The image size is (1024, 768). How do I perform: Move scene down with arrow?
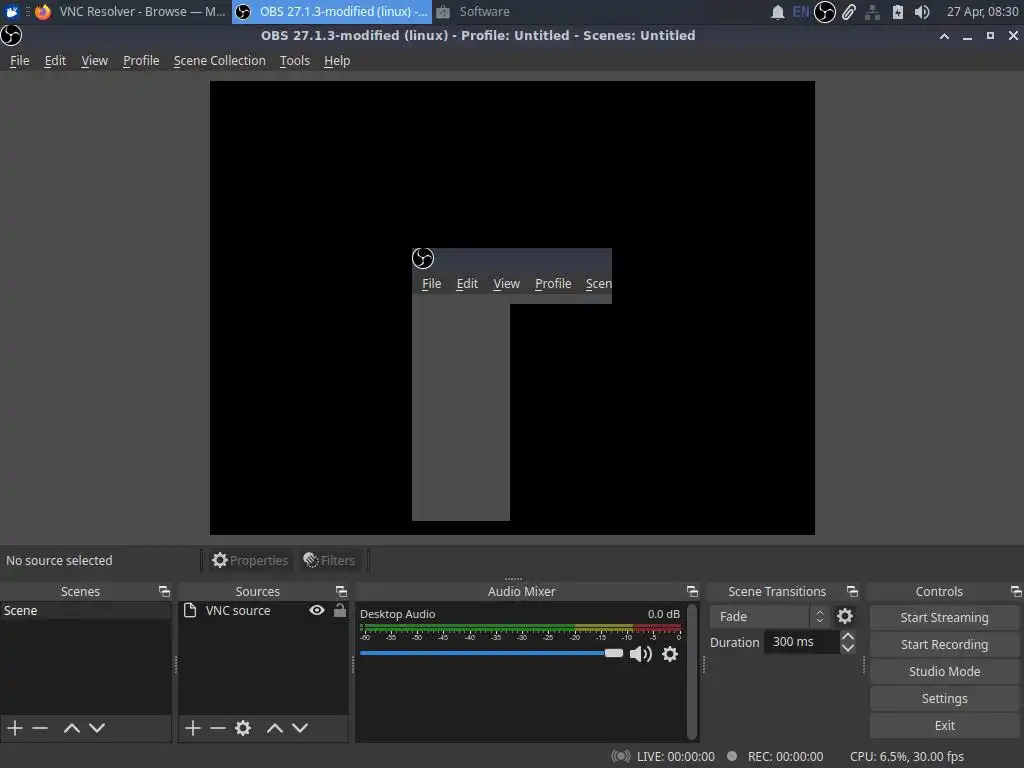click(x=97, y=728)
